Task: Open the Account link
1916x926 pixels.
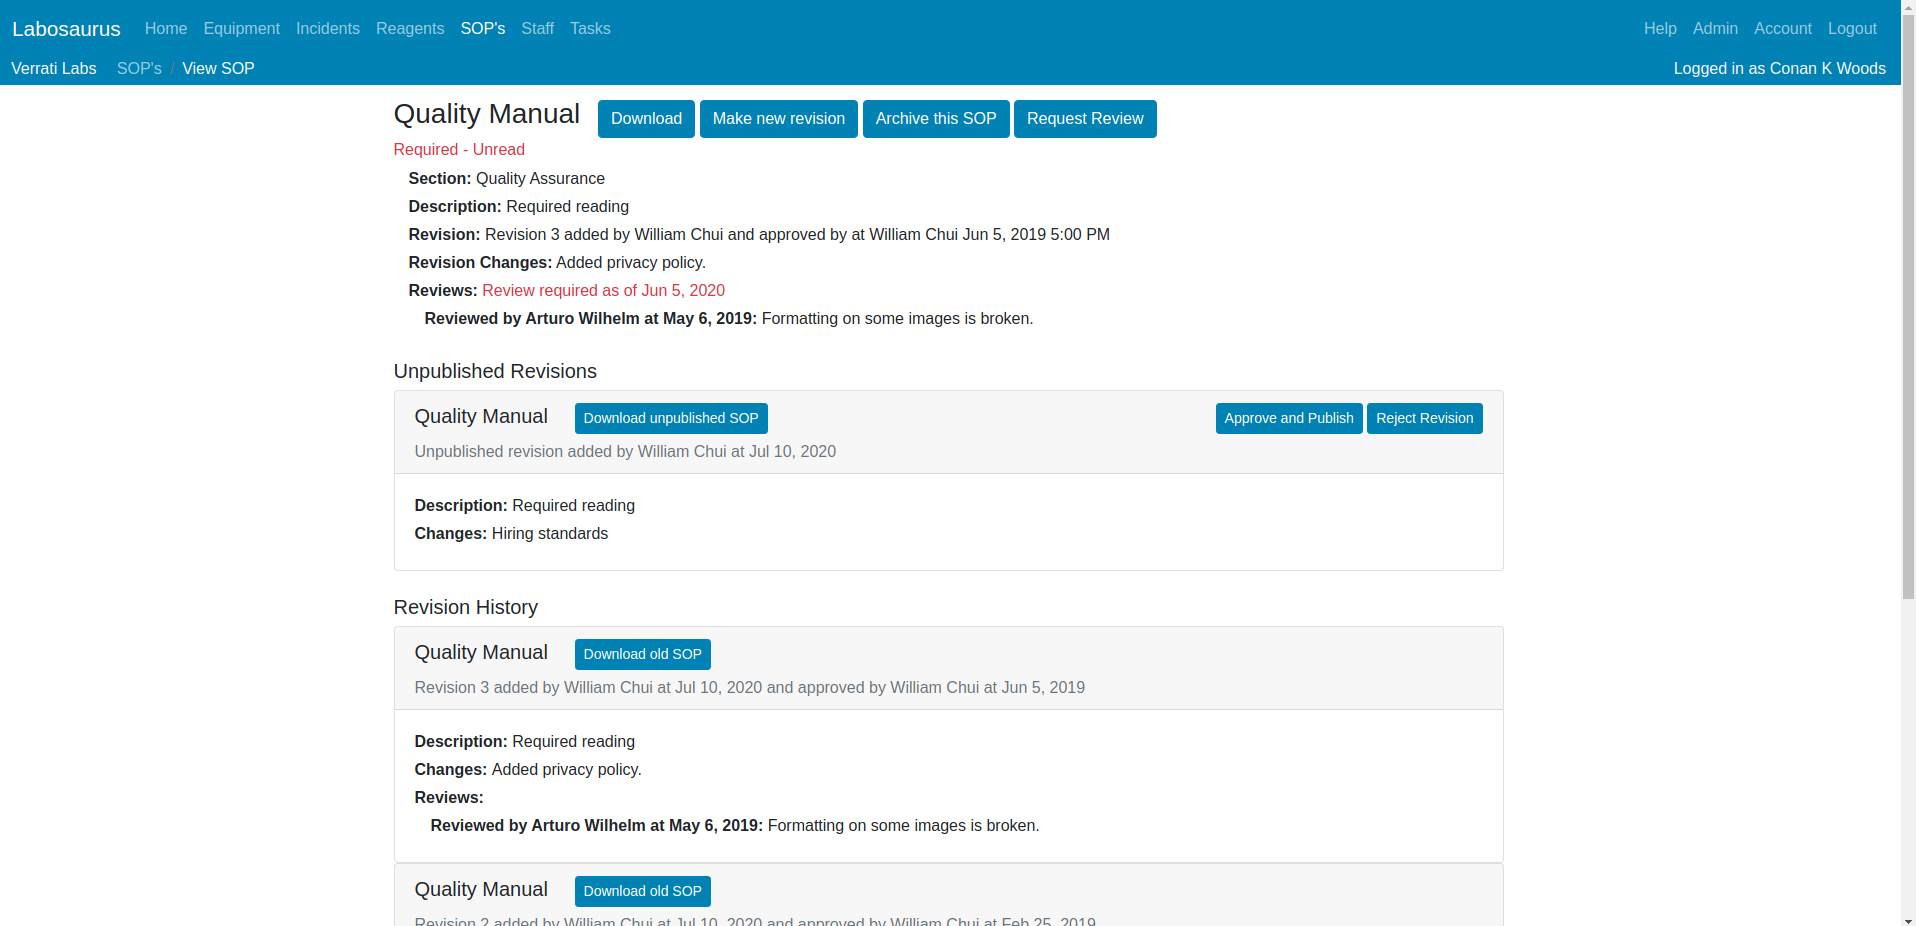Action: tap(1783, 29)
